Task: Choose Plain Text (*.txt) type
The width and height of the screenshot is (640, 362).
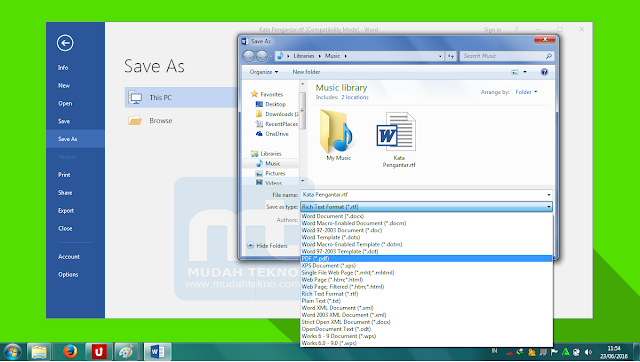Action: pos(426,301)
